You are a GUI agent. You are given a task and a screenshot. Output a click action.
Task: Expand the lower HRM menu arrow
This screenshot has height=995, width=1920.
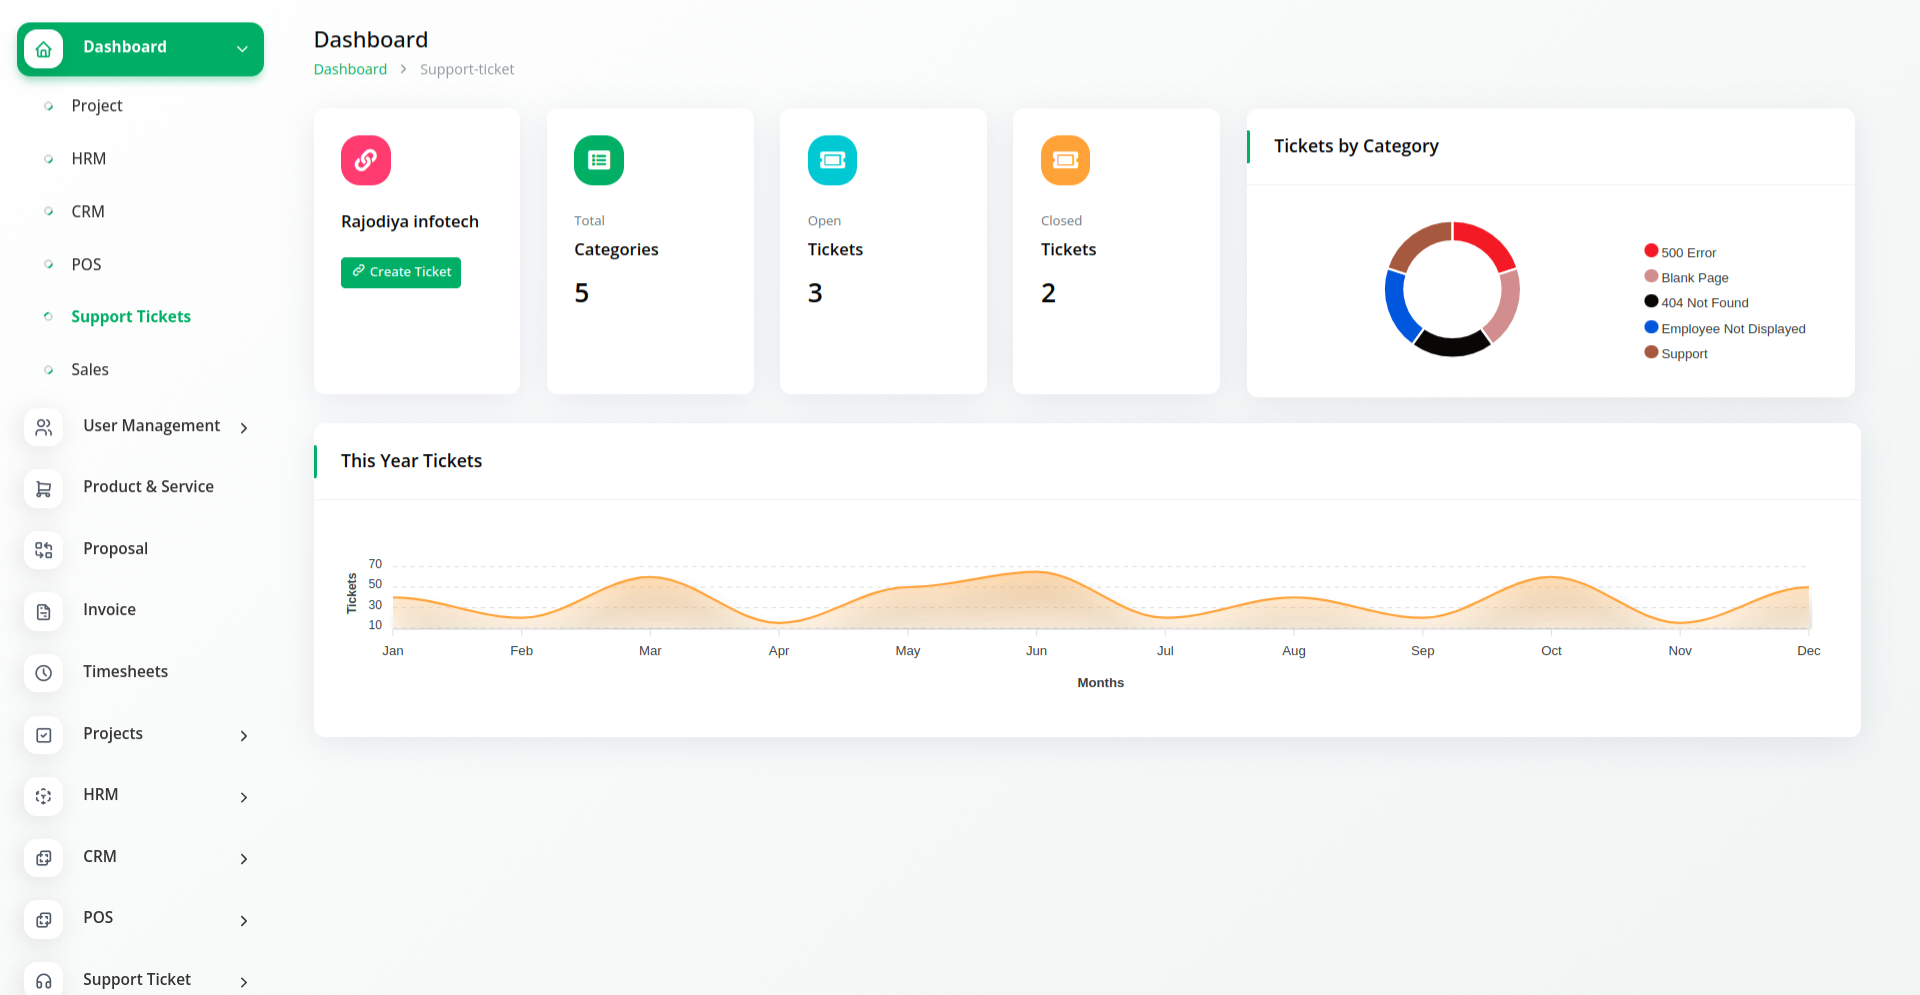(x=244, y=797)
